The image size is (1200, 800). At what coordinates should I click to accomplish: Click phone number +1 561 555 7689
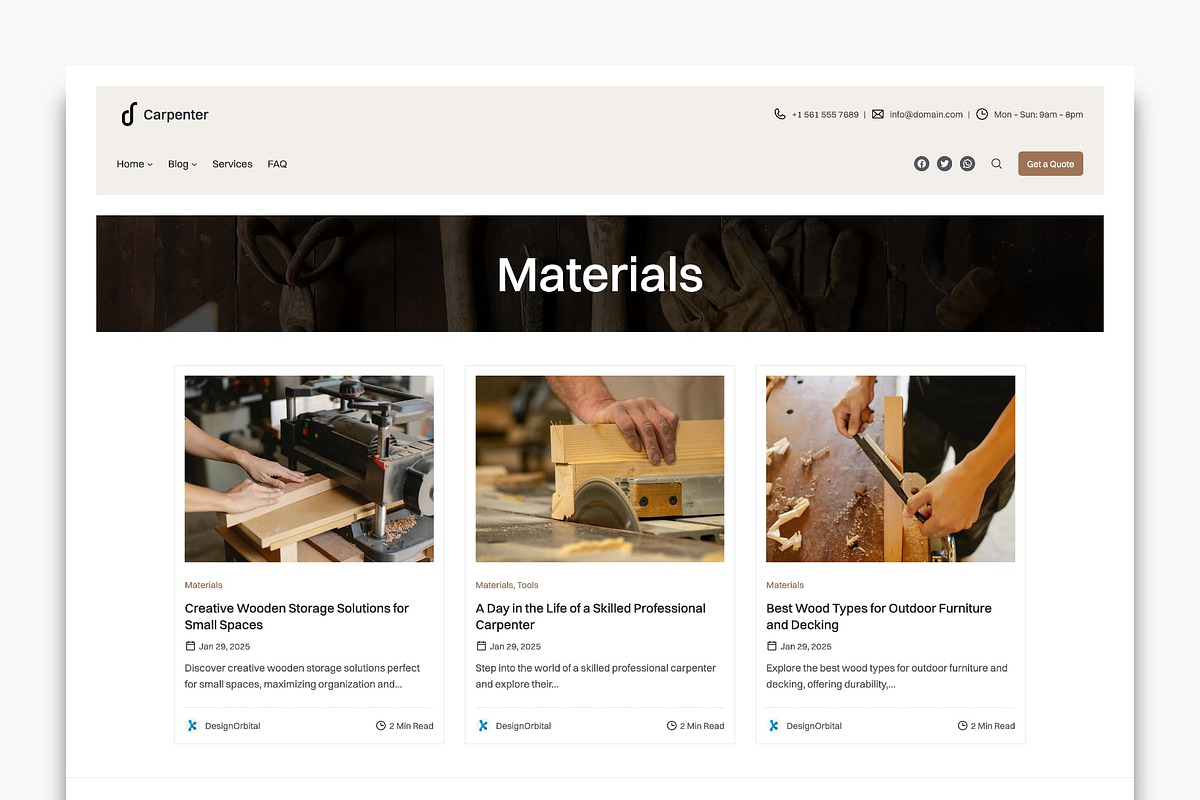[x=825, y=115]
